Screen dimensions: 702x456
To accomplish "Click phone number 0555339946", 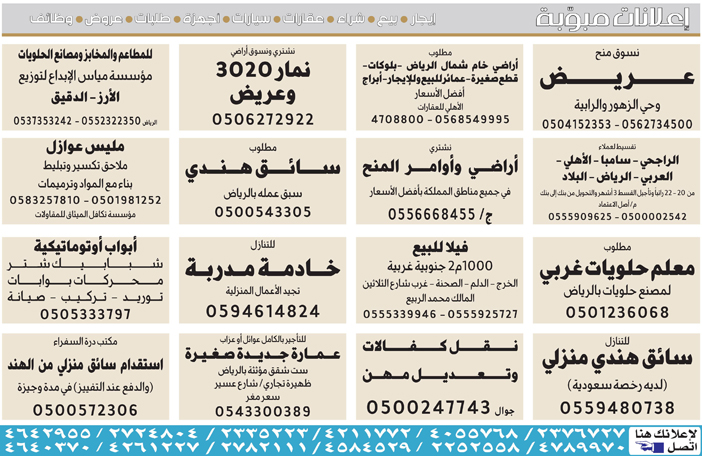I will [x=399, y=314].
